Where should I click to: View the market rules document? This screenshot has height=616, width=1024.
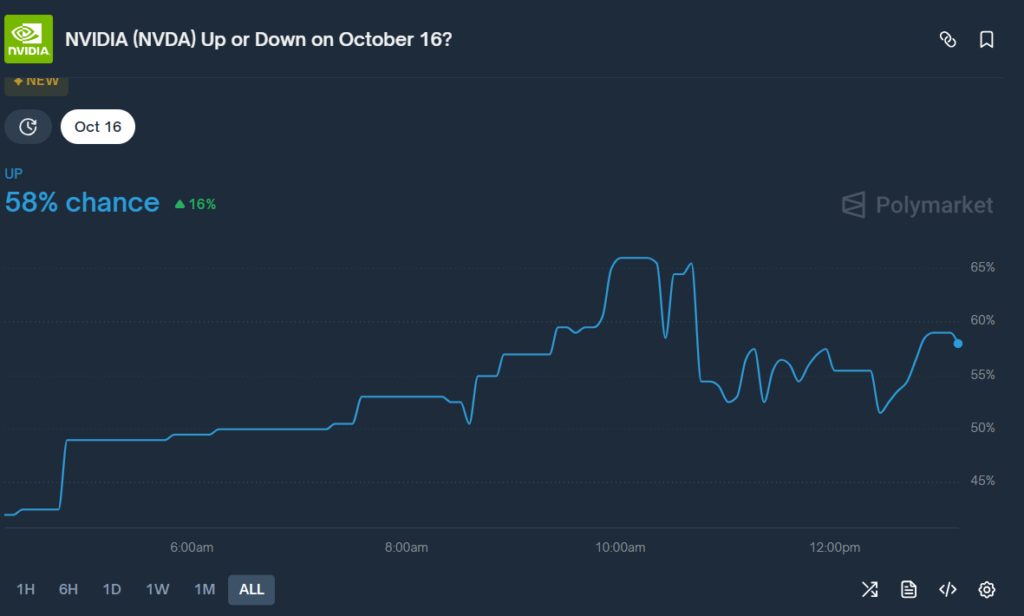[909, 590]
